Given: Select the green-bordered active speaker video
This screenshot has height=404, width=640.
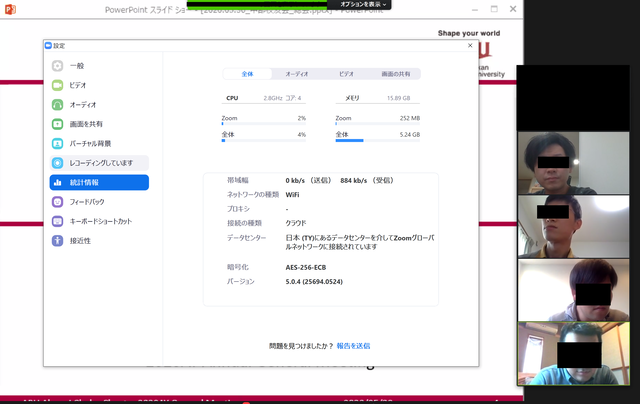Looking at the screenshot, I should pyautogui.click(x=573, y=353).
